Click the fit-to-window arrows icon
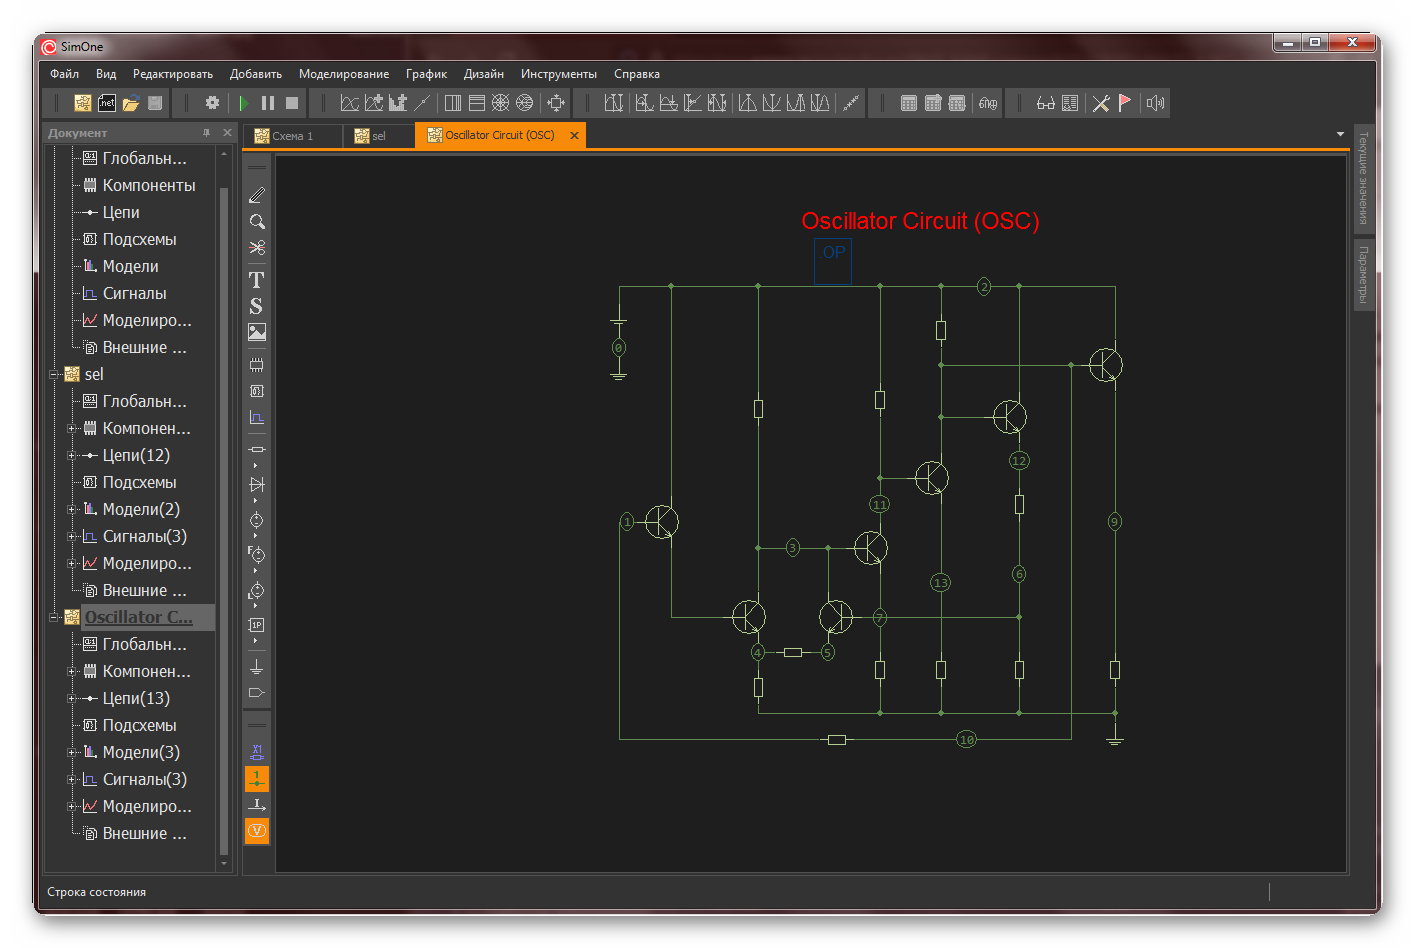This screenshot has height=948, width=1415. tap(556, 103)
